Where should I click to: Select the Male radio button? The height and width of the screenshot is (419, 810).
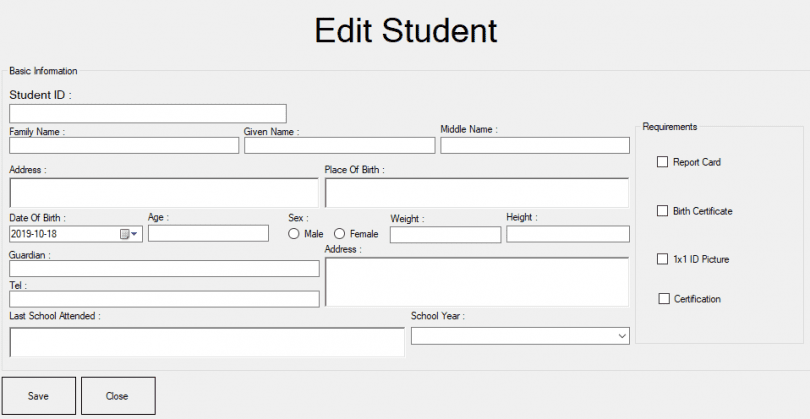(x=294, y=234)
